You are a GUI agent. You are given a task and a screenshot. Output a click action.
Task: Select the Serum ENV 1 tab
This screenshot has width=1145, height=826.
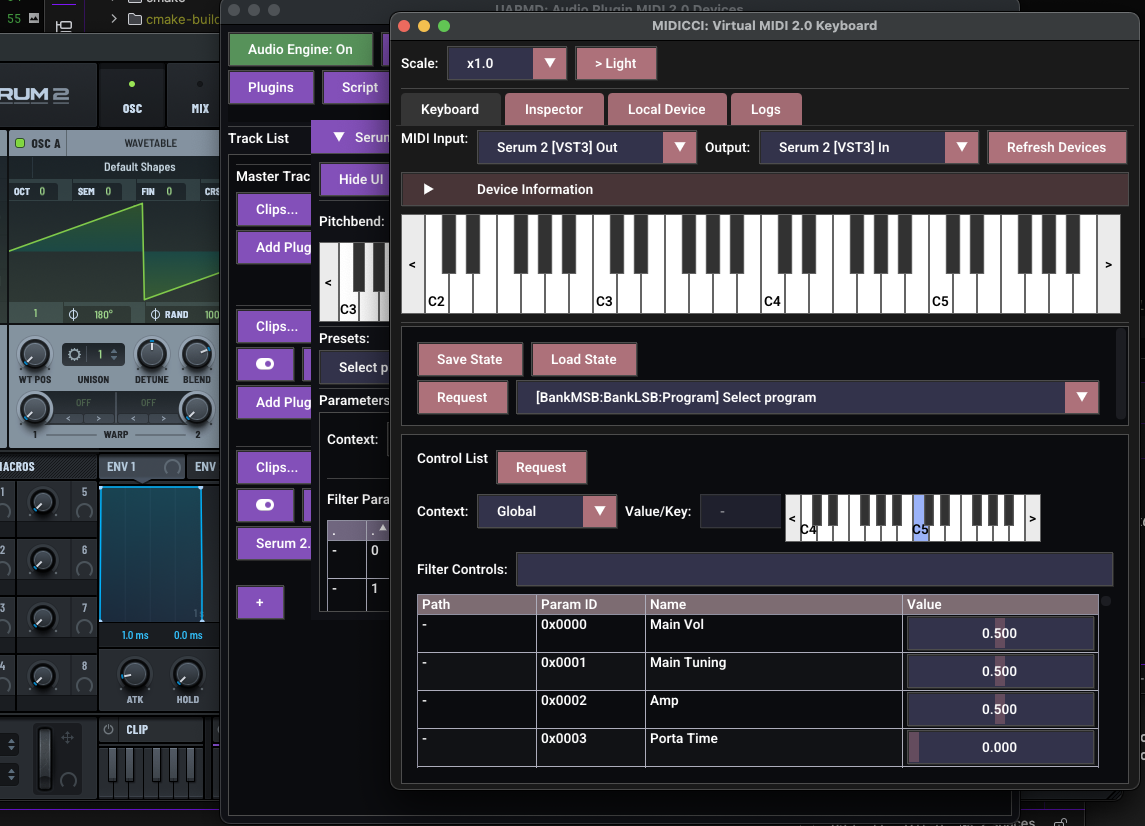click(141, 467)
